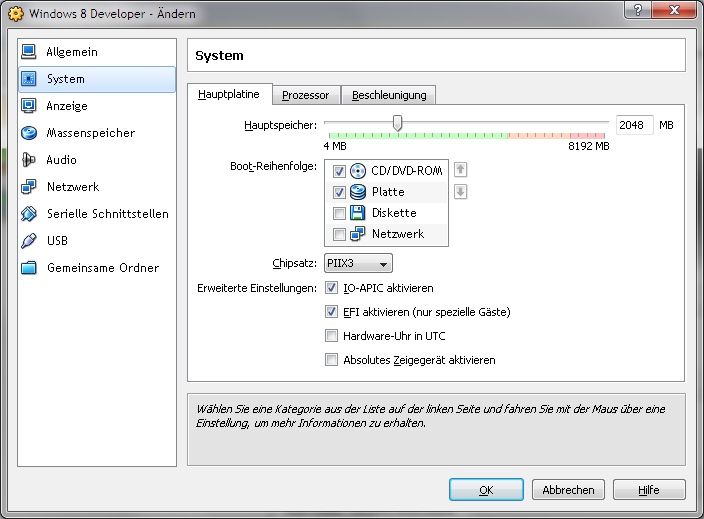Viewport: 704px width, 519px height.
Task: Click the Platte text in boot list
Action: [x=388, y=192]
